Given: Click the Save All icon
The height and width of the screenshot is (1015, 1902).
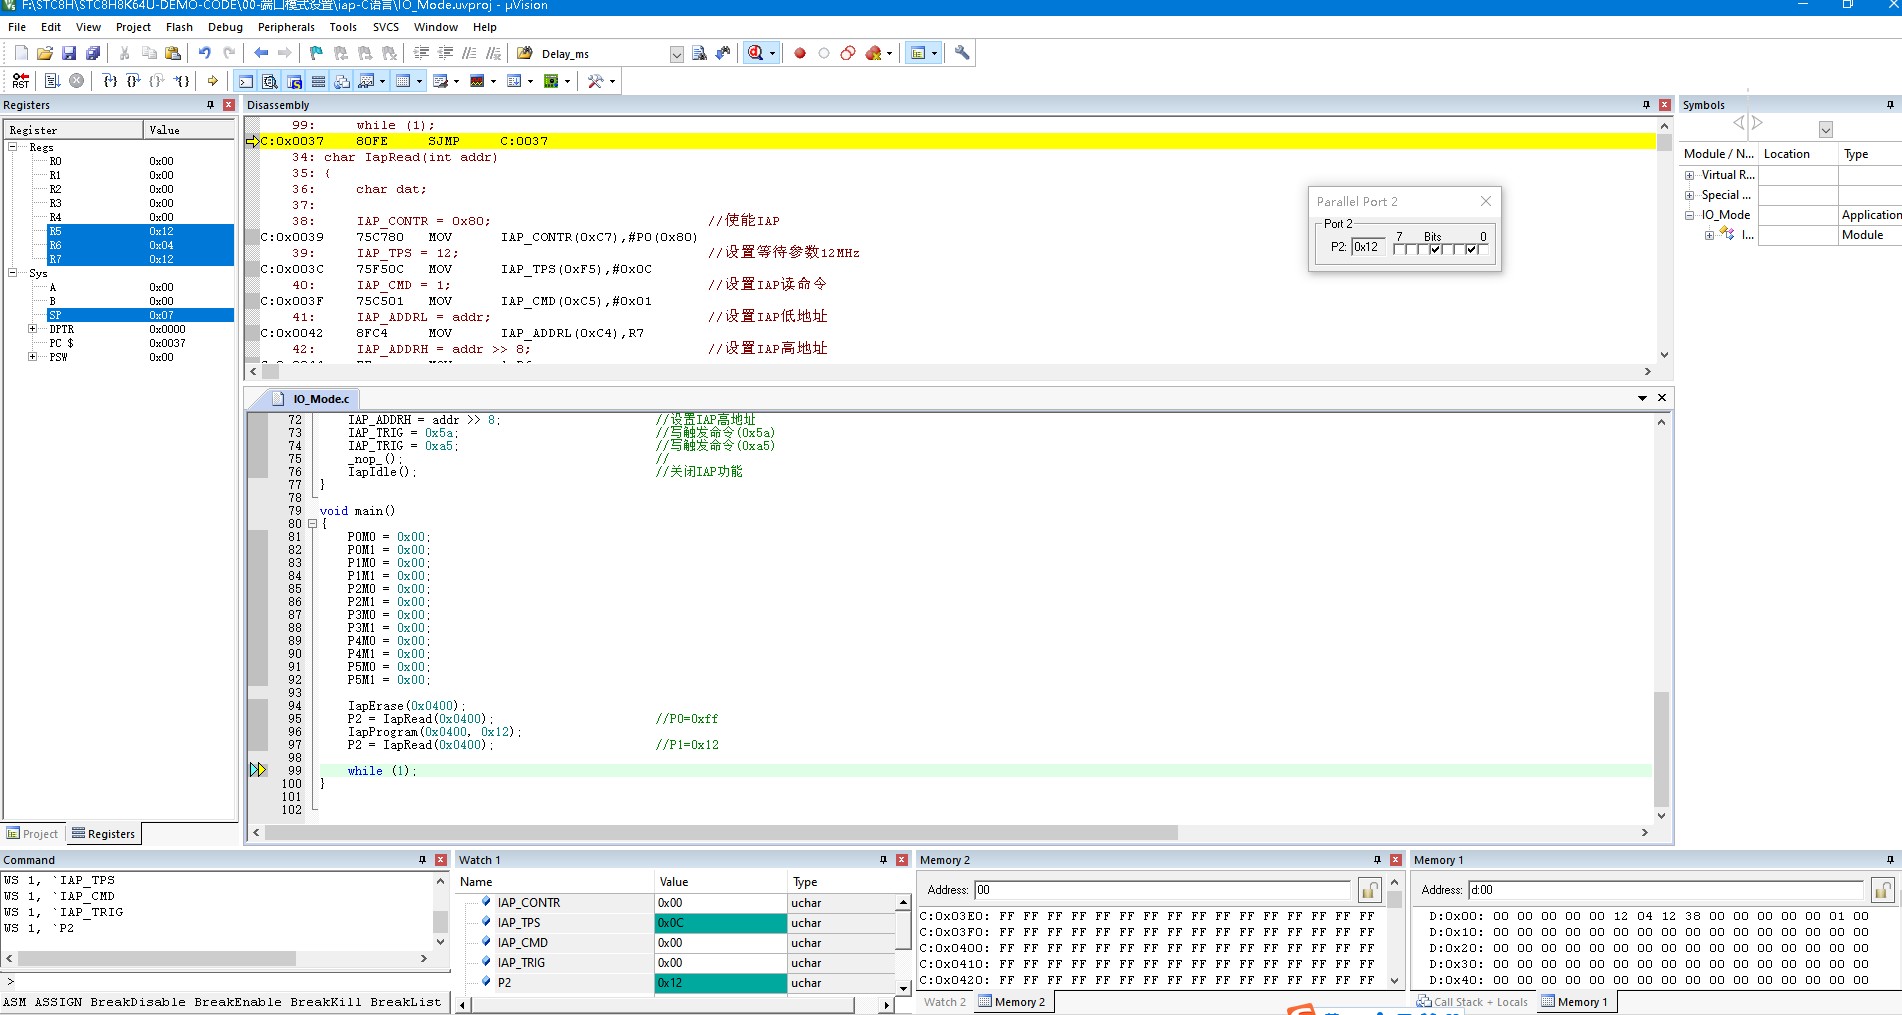Looking at the screenshot, I should 93,53.
